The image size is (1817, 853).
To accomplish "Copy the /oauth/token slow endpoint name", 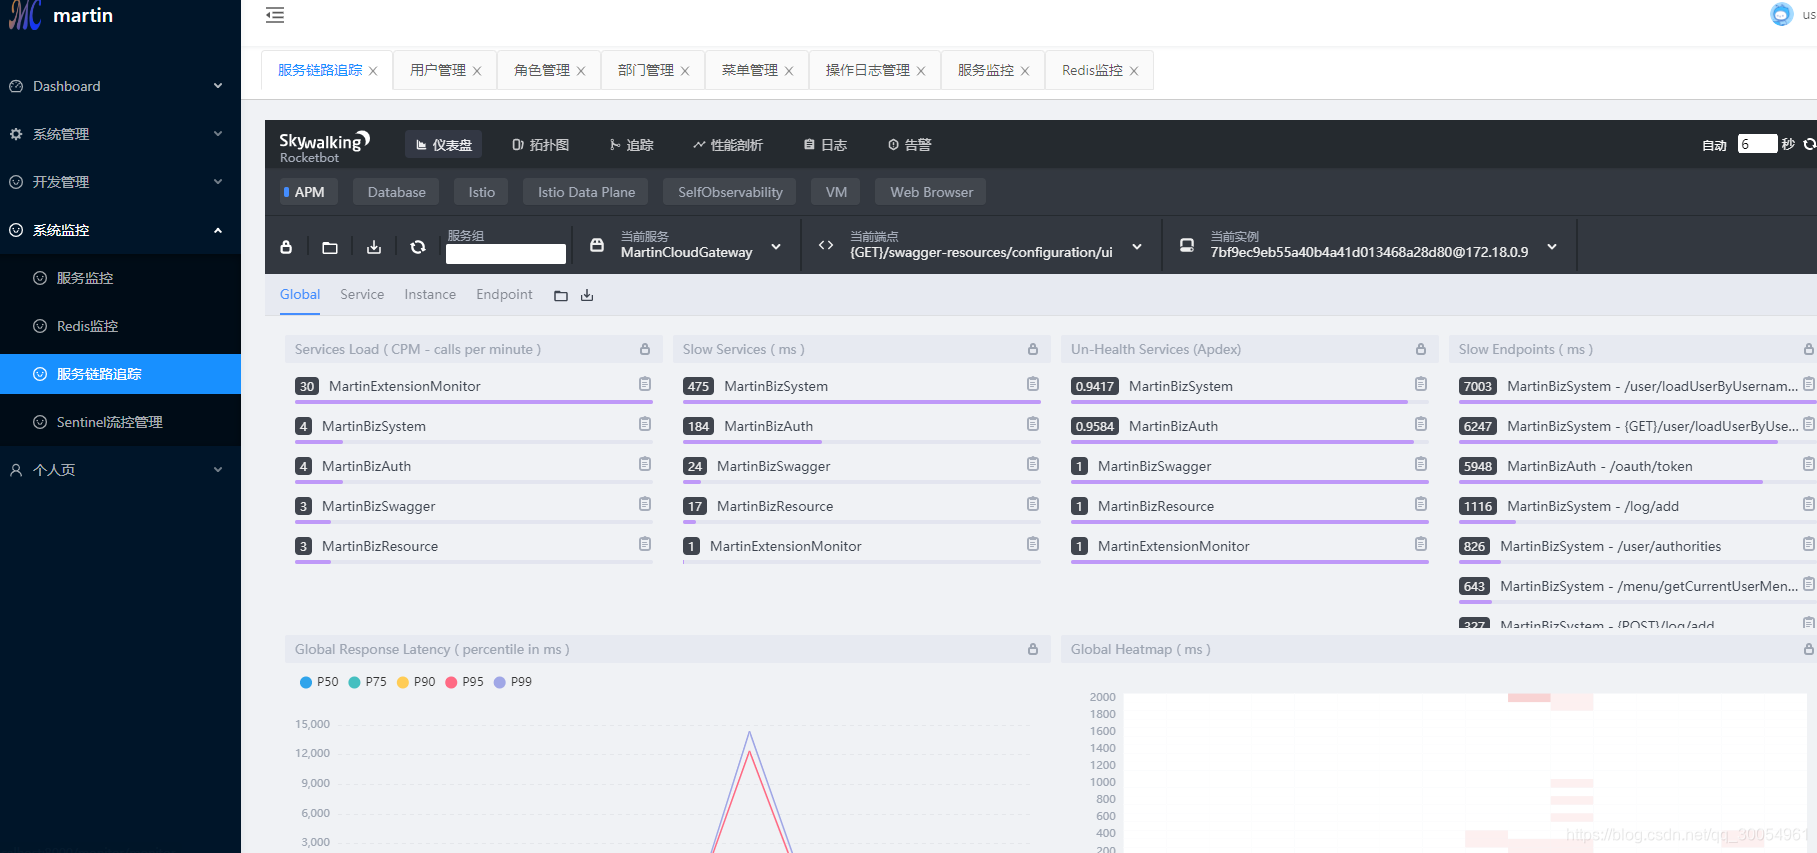I will tap(1808, 464).
